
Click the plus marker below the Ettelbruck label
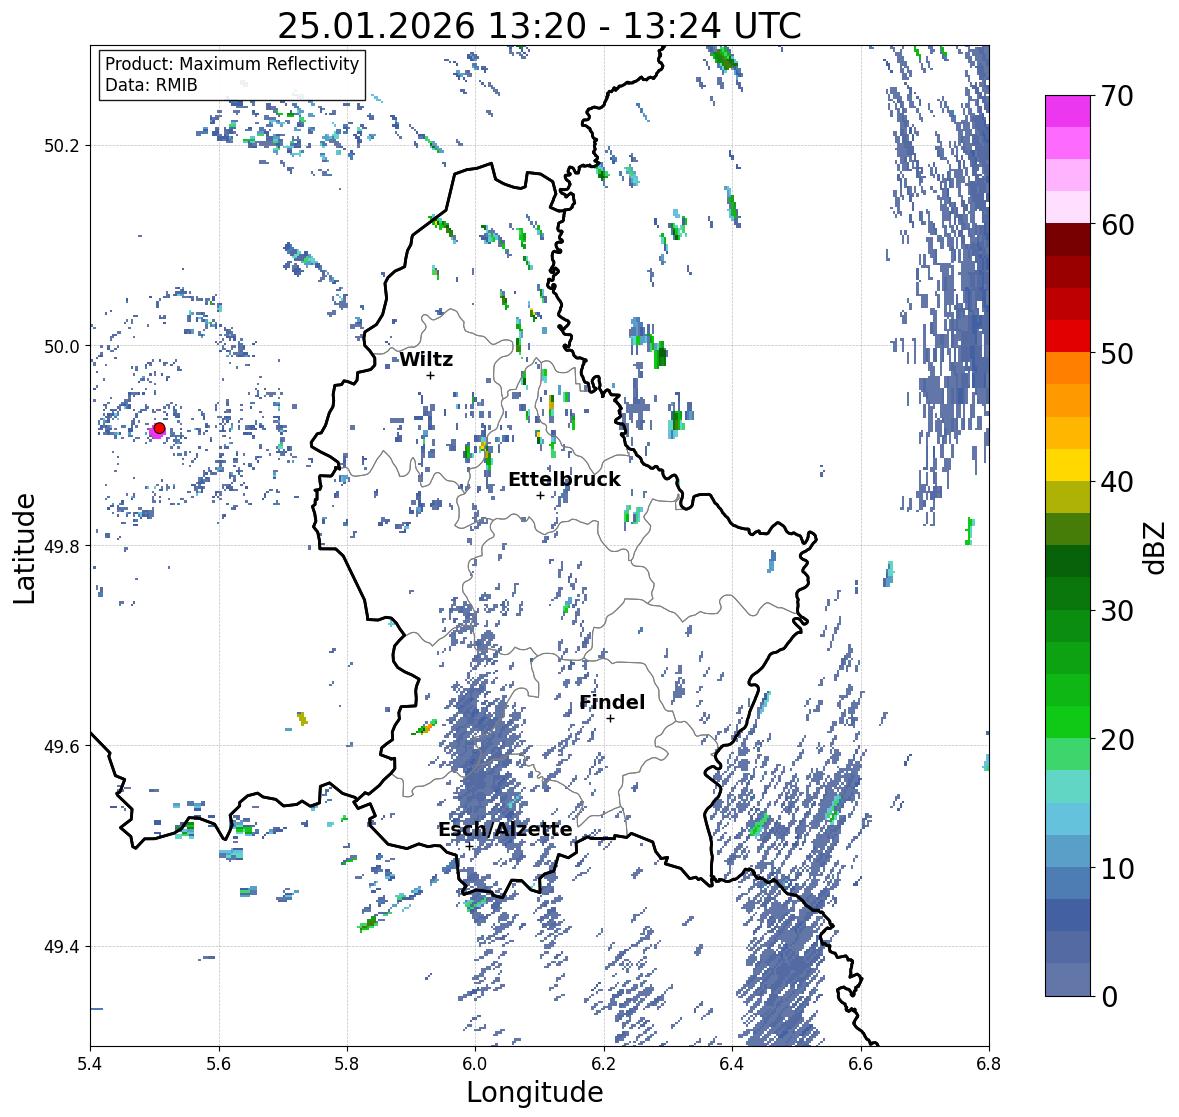pos(540,495)
